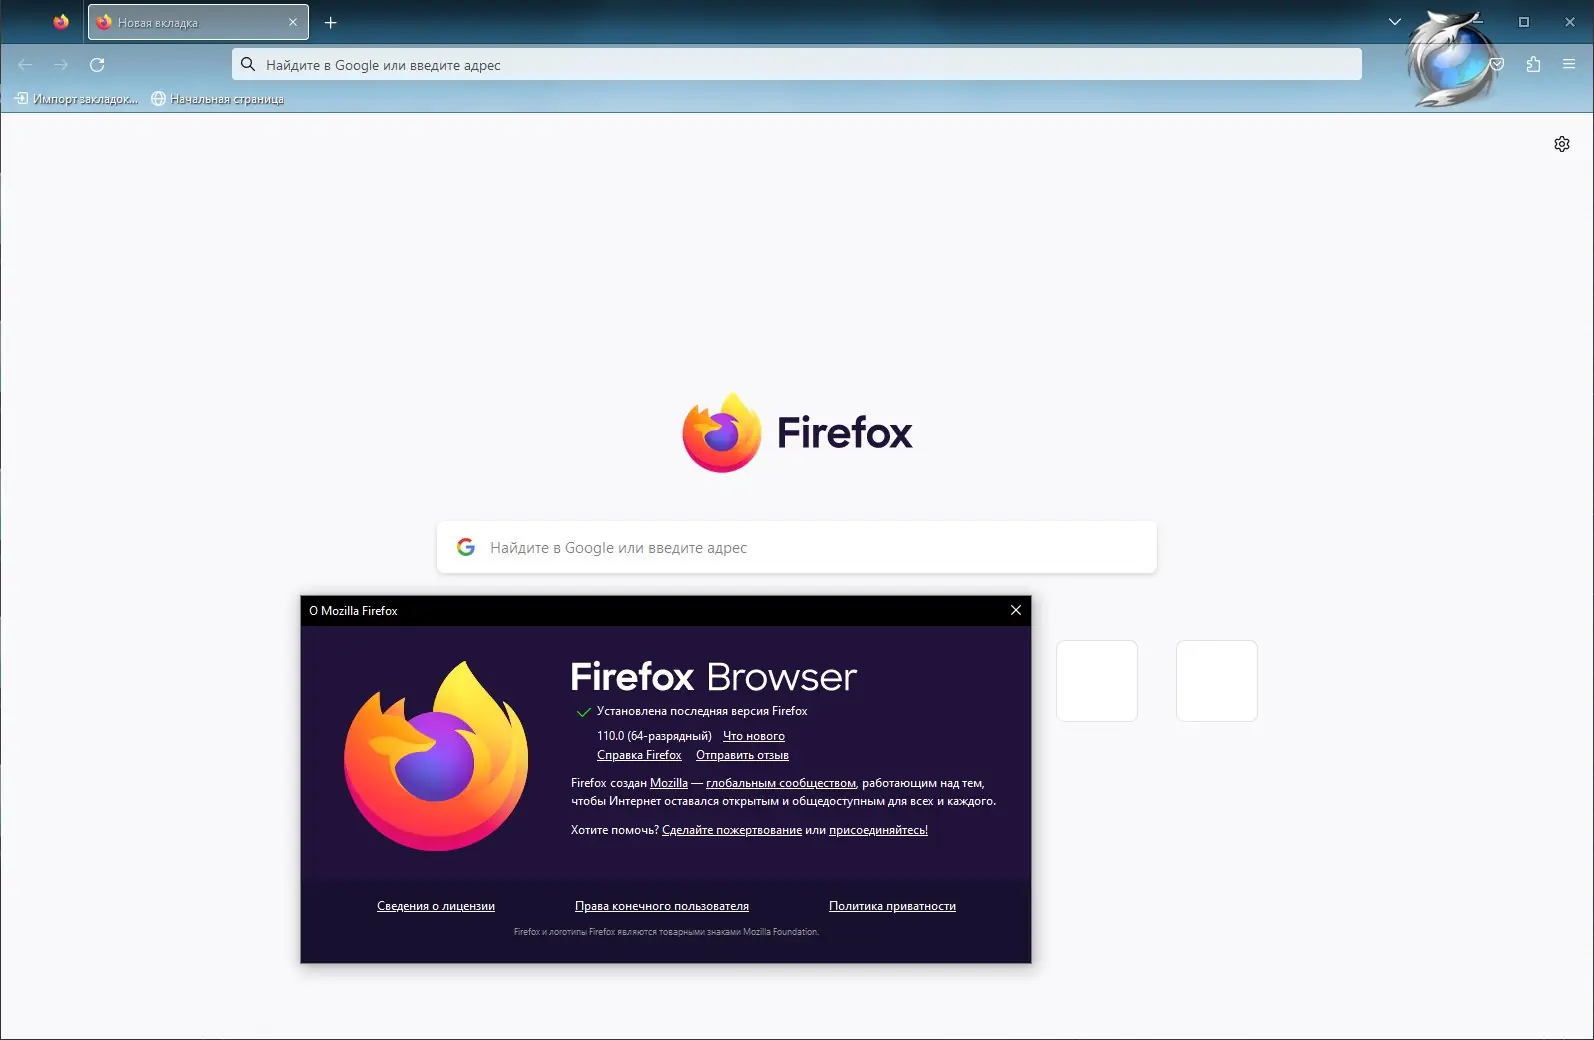Reload the current page

[97, 65]
